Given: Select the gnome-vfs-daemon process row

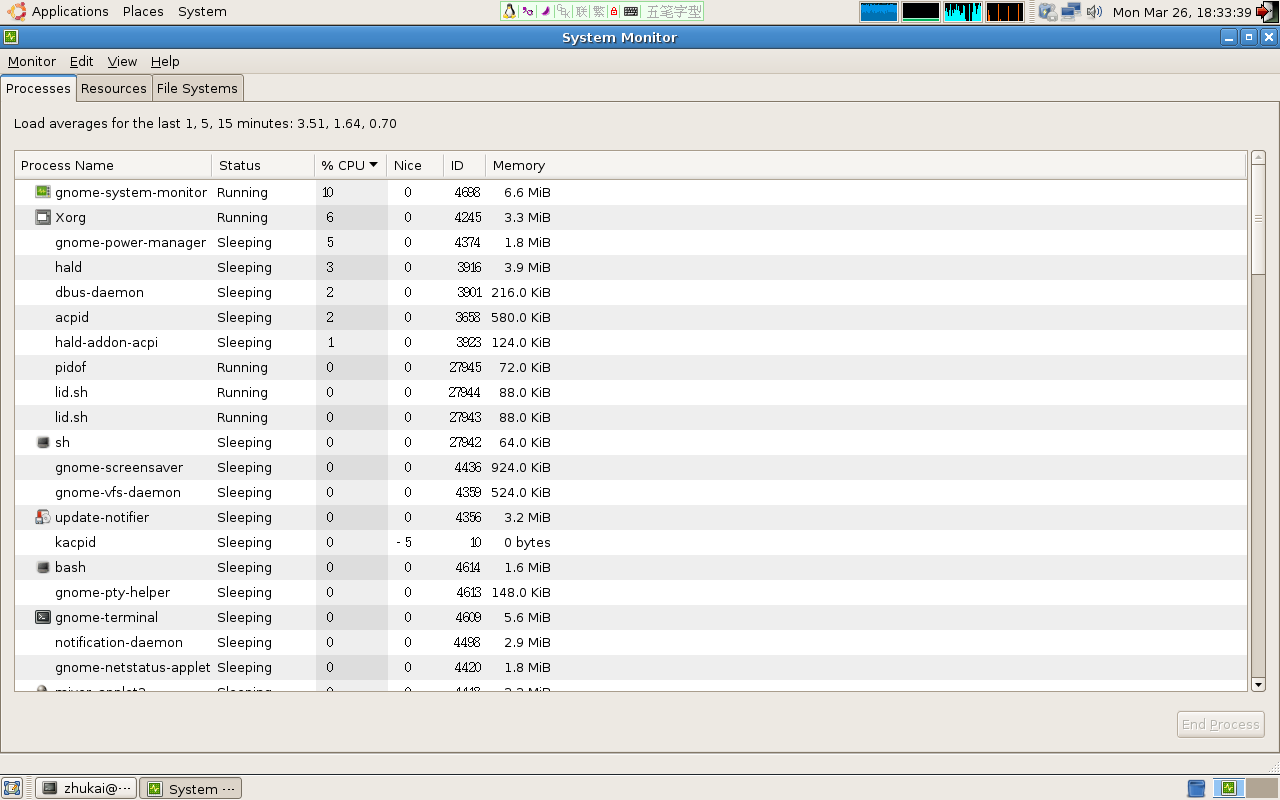Looking at the screenshot, I should (631, 492).
